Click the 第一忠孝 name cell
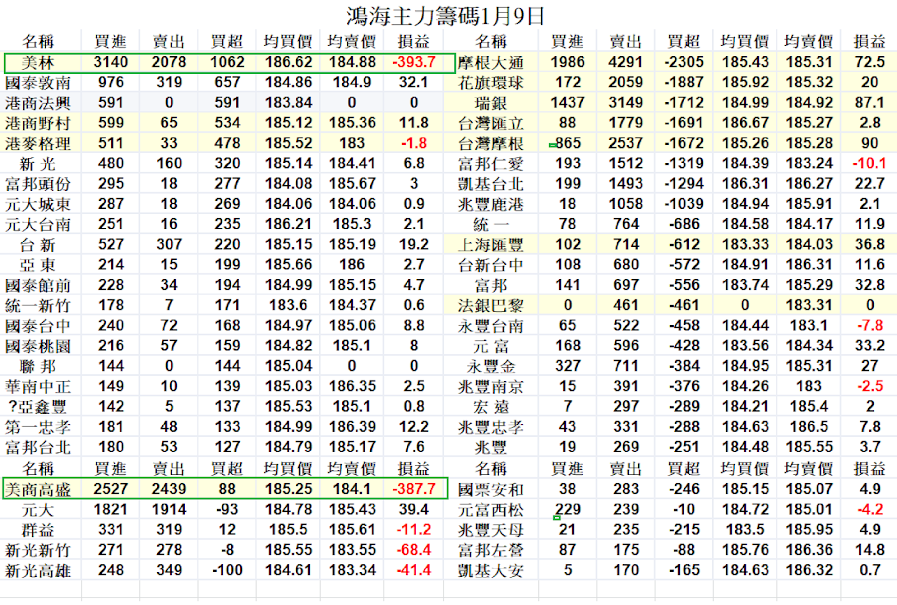Image resolution: width=897 pixels, height=605 pixels. click(38, 427)
